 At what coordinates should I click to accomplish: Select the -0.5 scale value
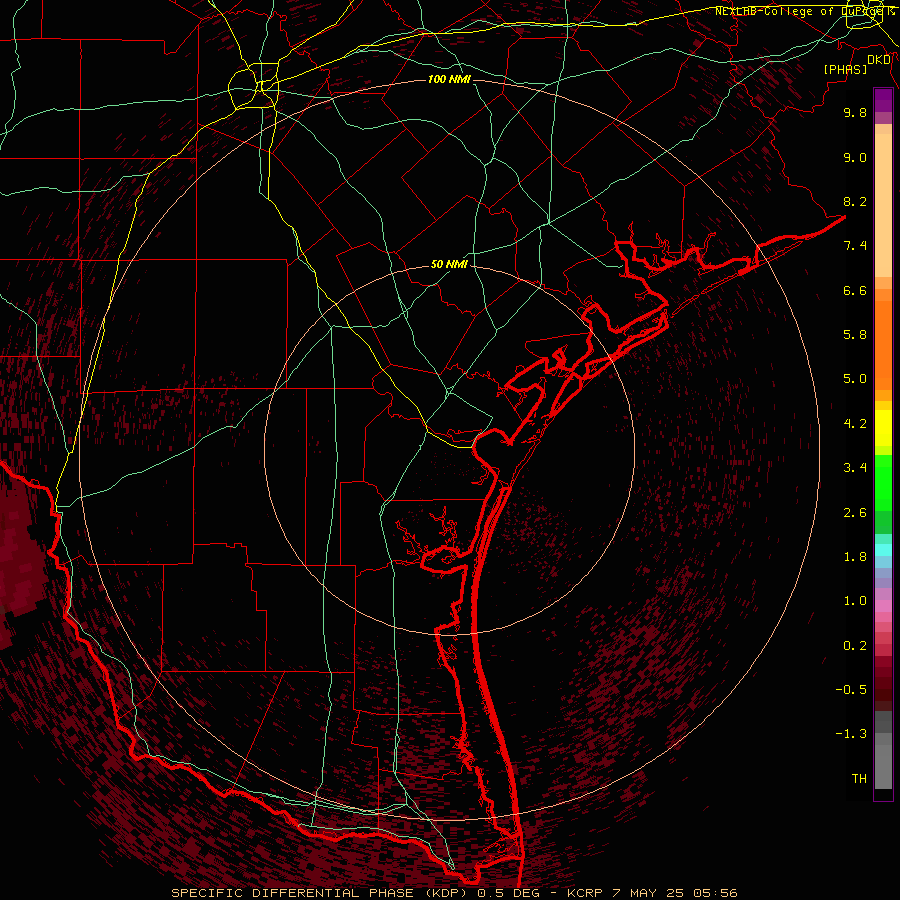851,690
